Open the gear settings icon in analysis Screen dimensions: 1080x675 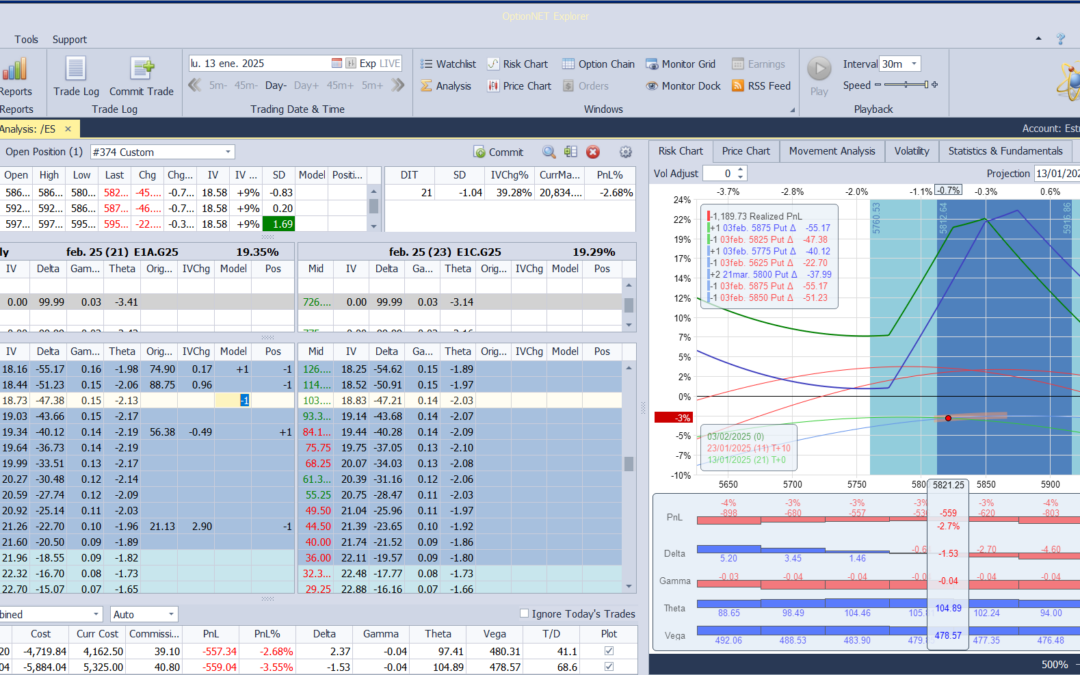pos(625,152)
